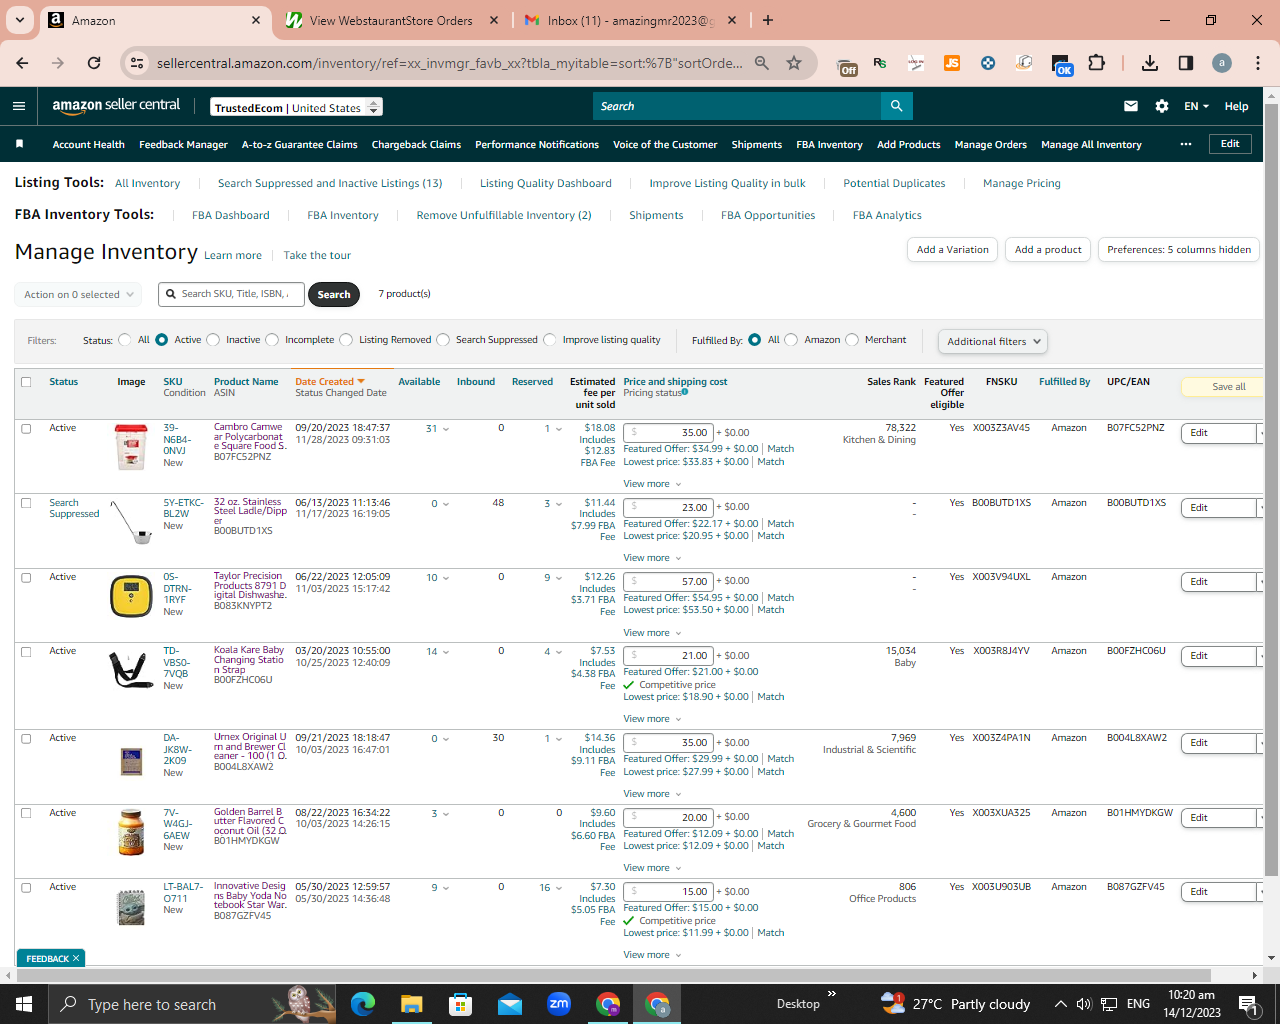Click the search magnifier button in header
Screen dimensions: 1280x1024
[896, 106]
